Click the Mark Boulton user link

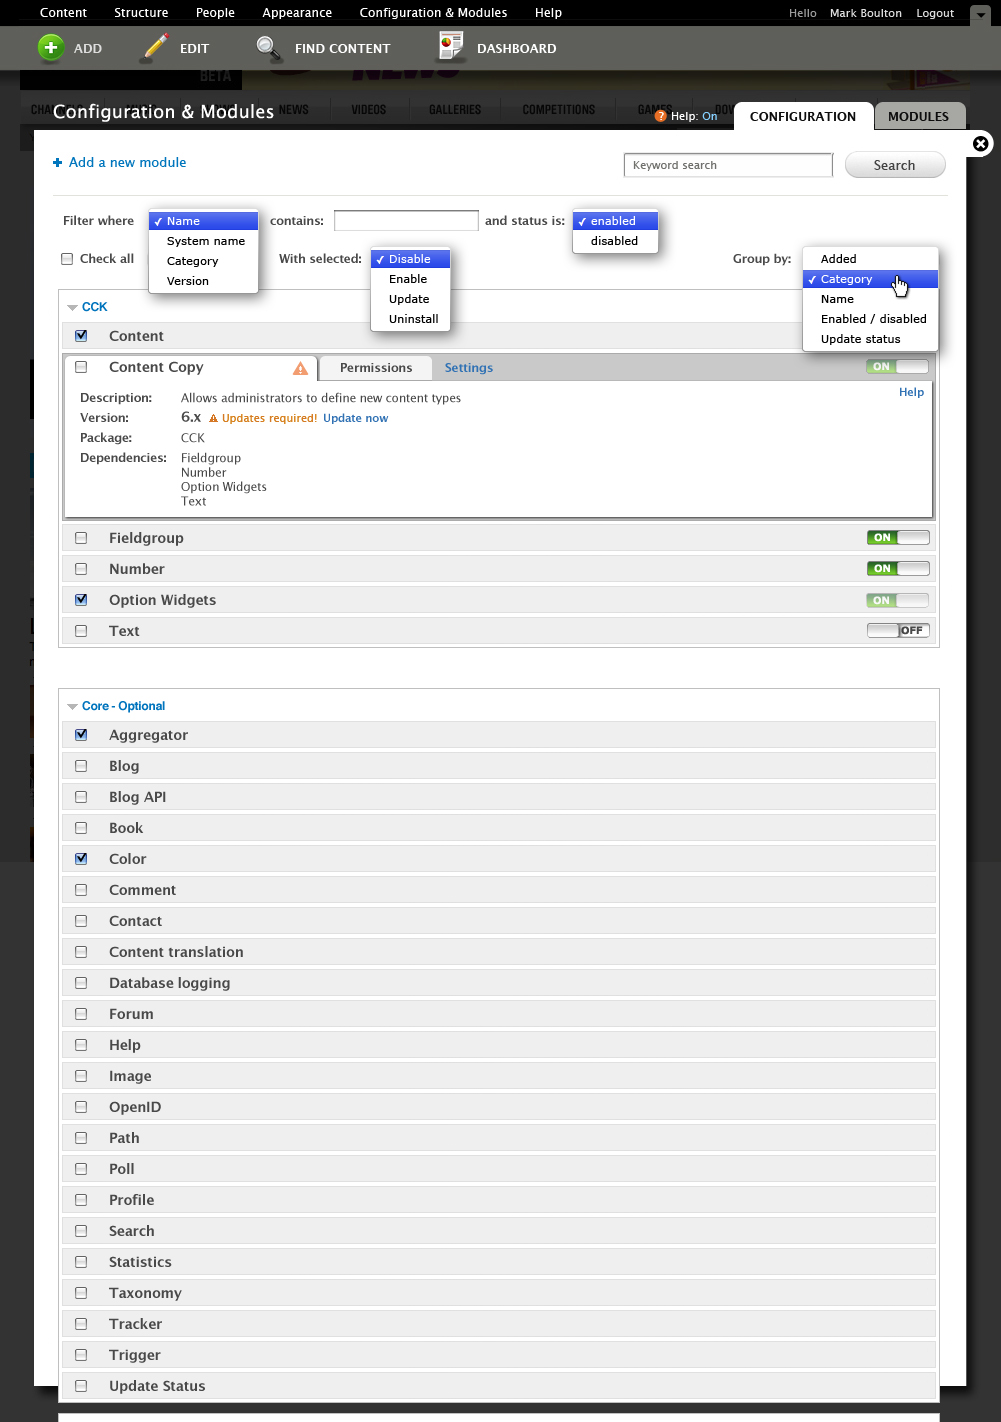click(x=866, y=13)
